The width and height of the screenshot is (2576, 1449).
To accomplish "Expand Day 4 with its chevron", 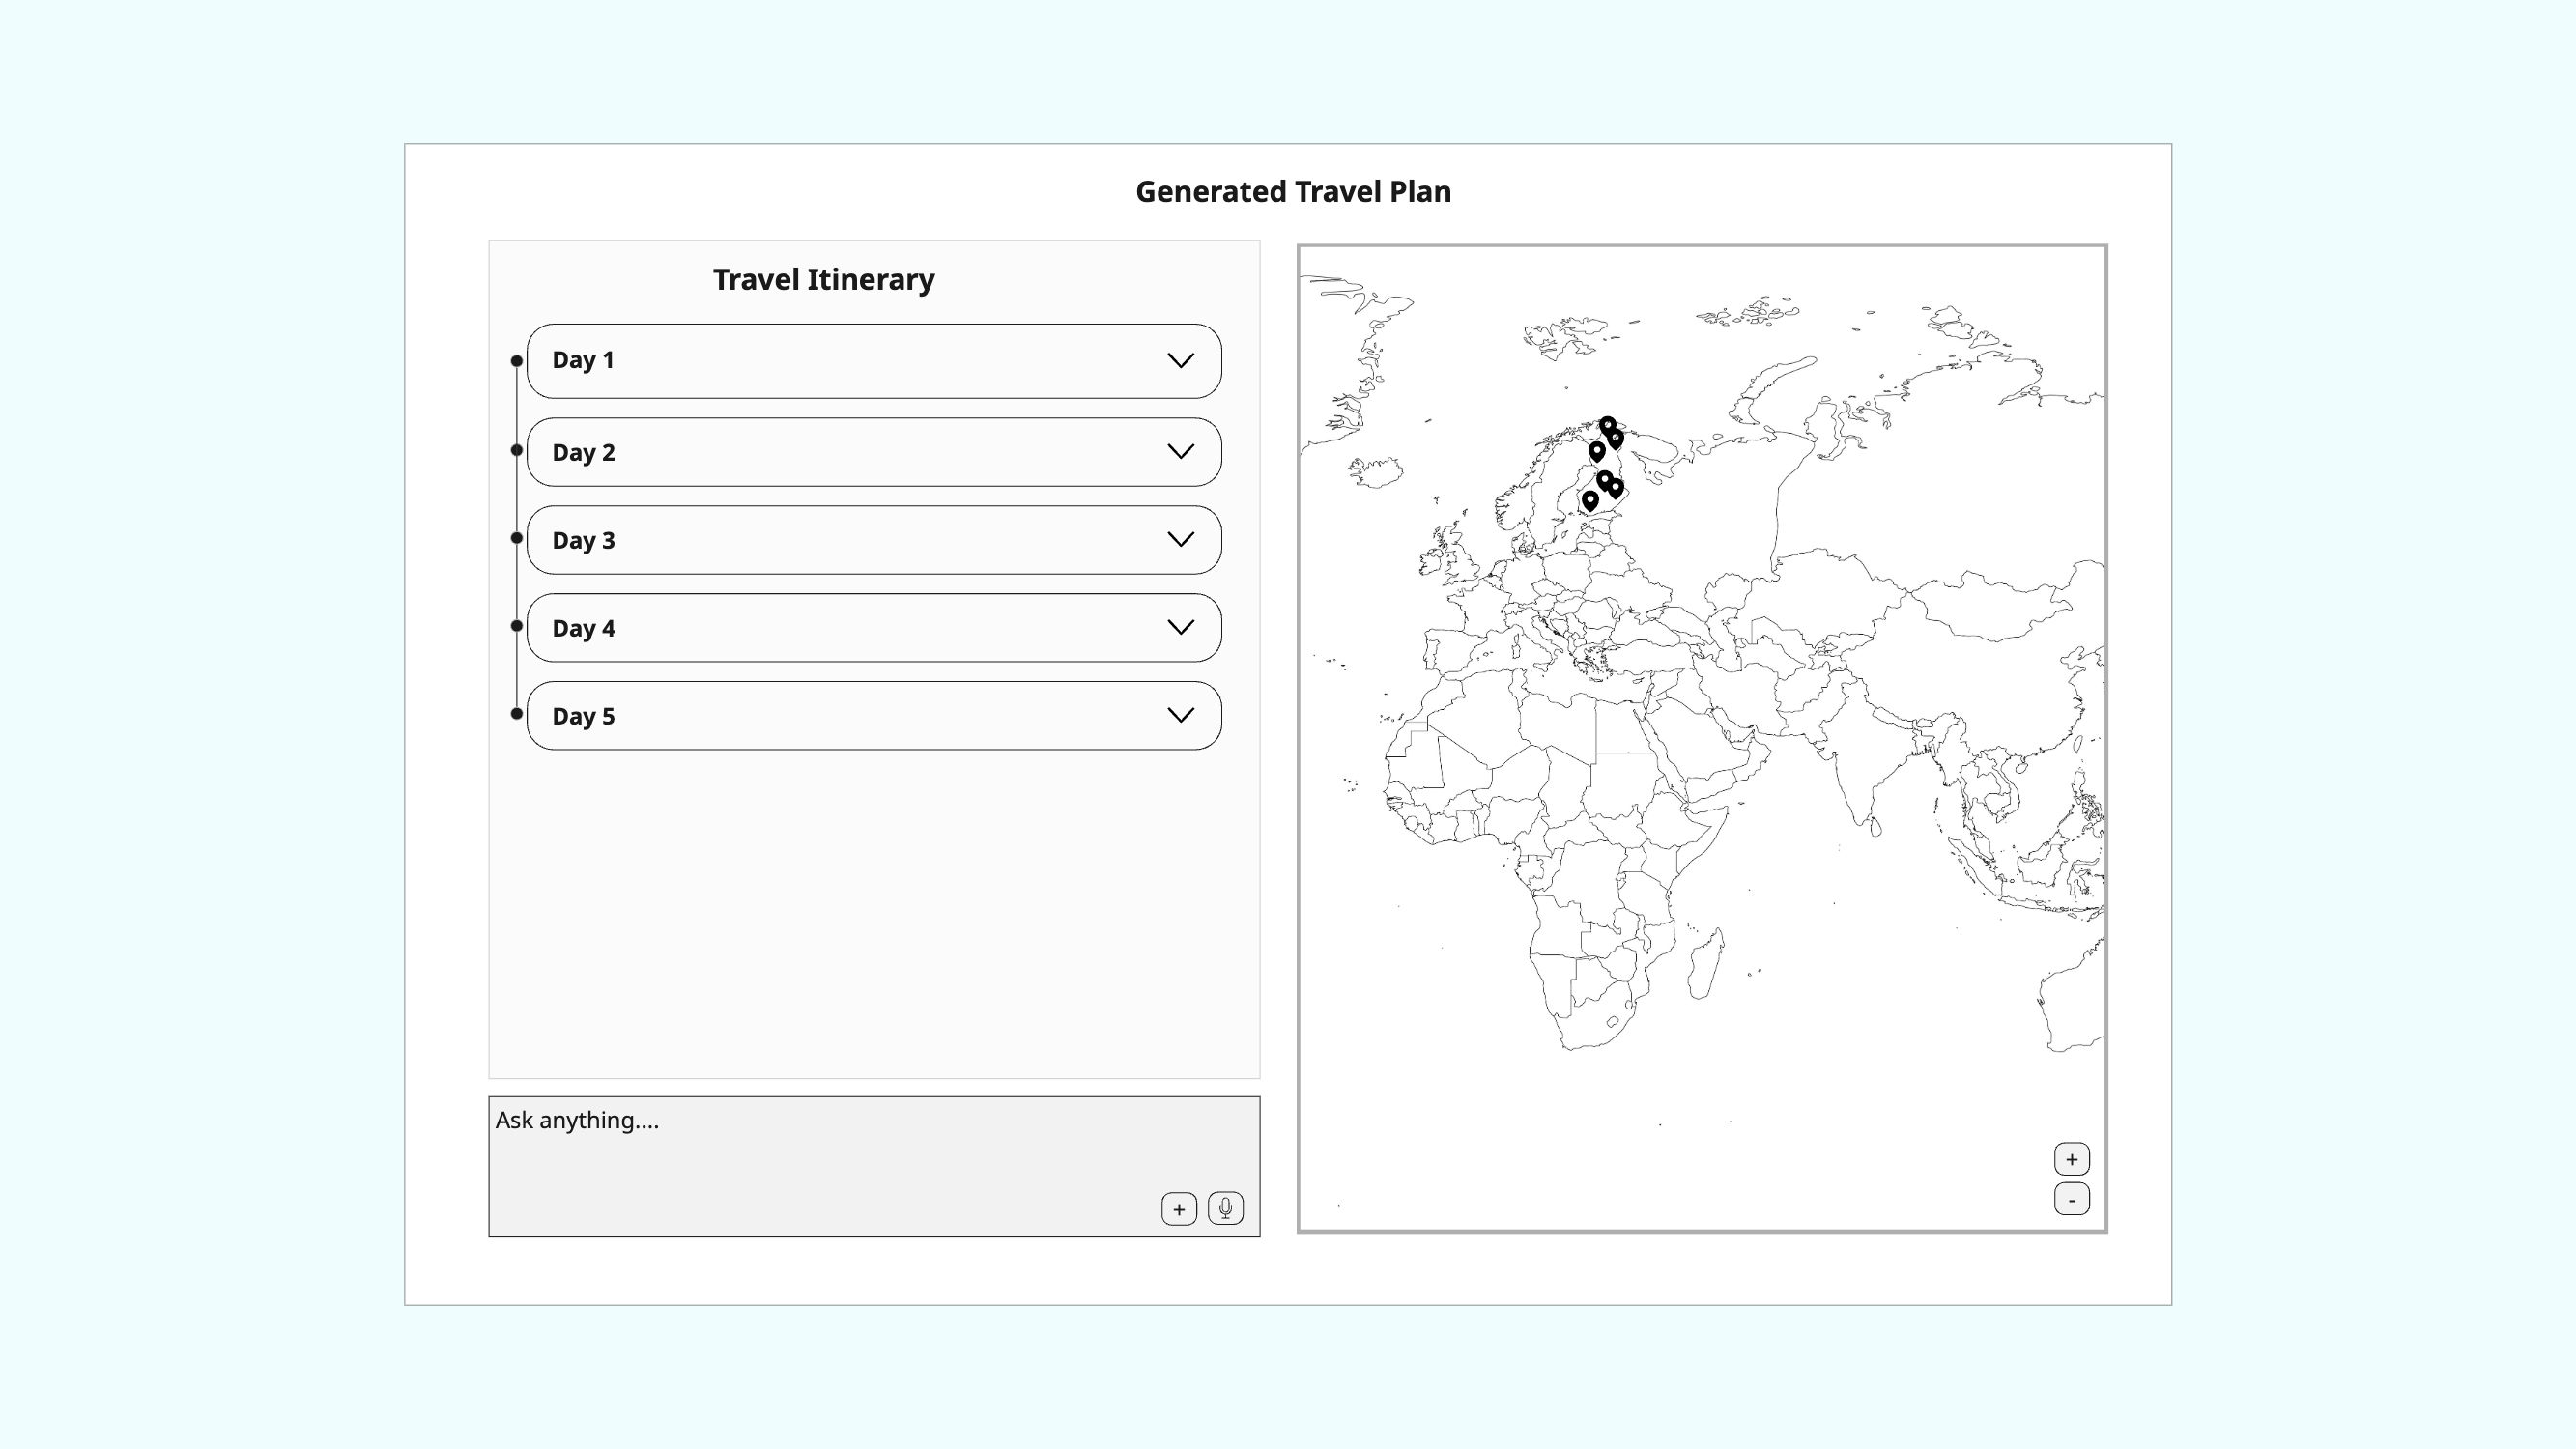I will coord(1180,628).
